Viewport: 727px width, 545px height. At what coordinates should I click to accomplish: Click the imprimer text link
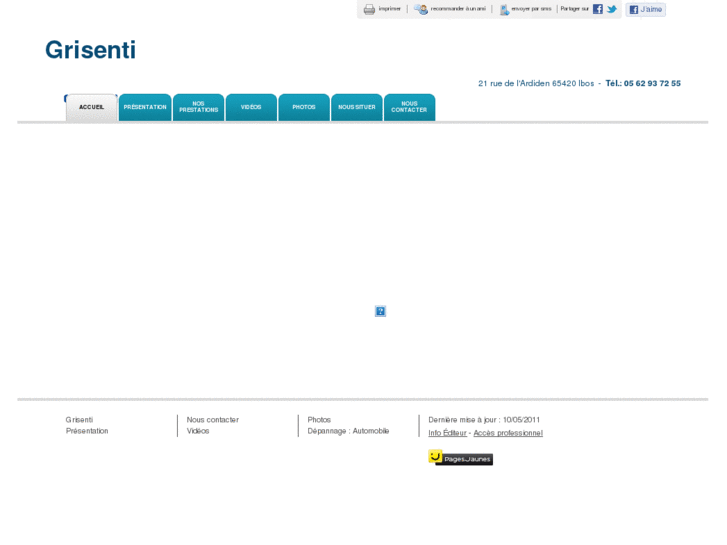(389, 9)
